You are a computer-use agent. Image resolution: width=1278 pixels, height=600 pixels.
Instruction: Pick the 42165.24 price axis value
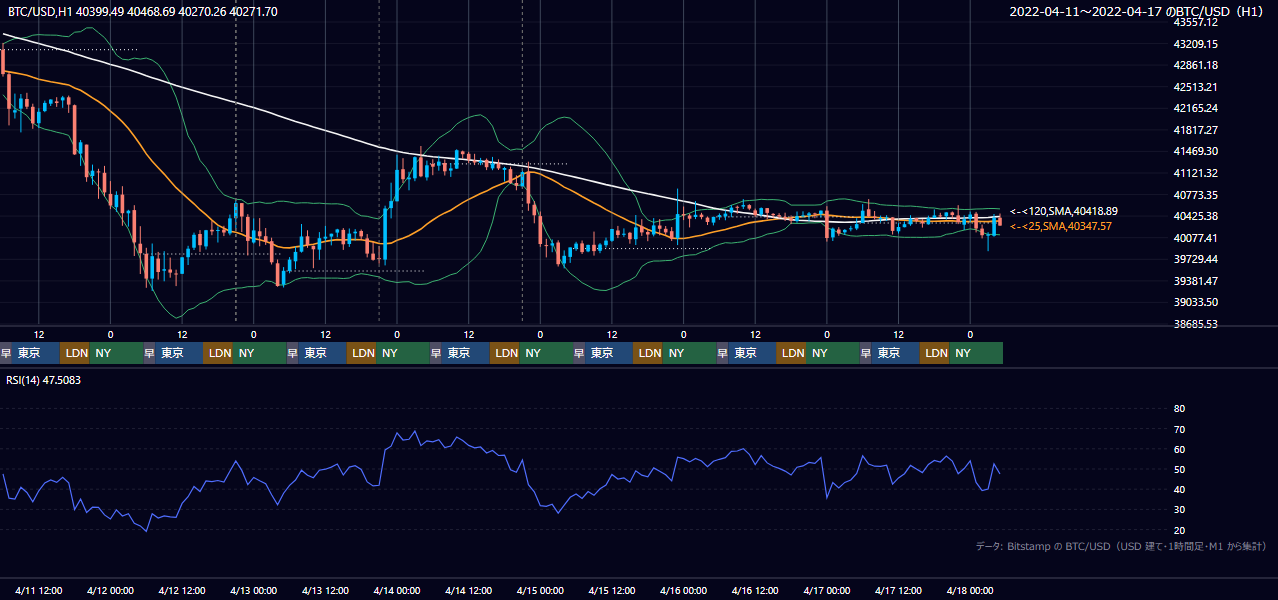[1195, 108]
